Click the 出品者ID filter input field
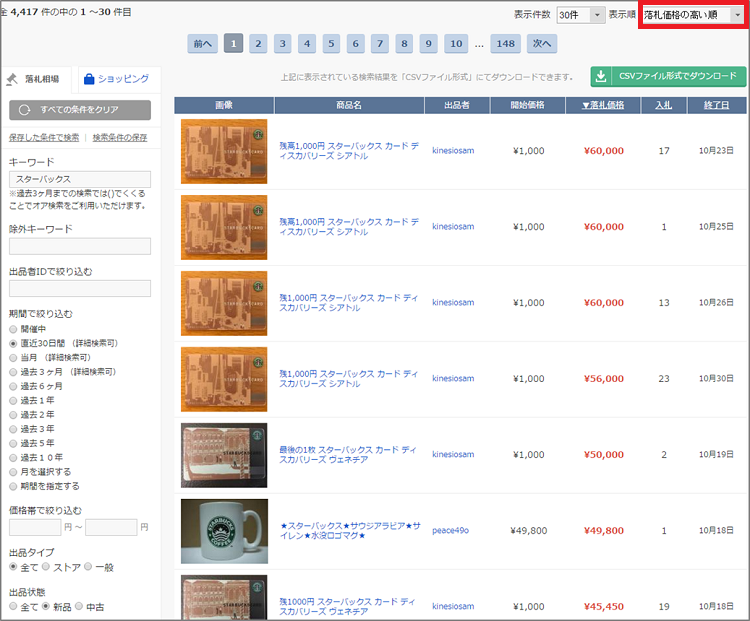Viewport: 750px width, 621px height. click(80, 288)
